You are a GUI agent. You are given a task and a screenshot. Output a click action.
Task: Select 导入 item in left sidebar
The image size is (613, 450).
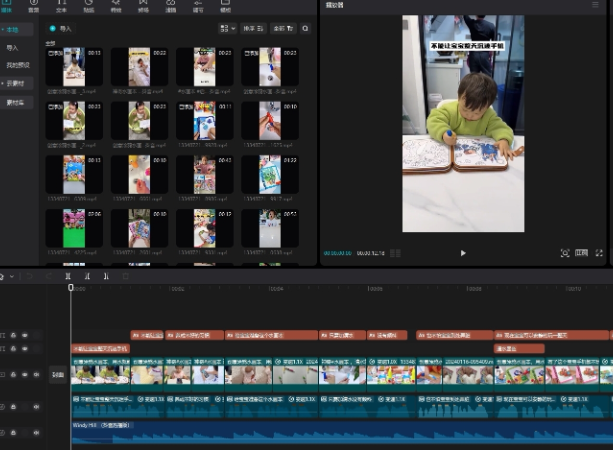click(12, 48)
